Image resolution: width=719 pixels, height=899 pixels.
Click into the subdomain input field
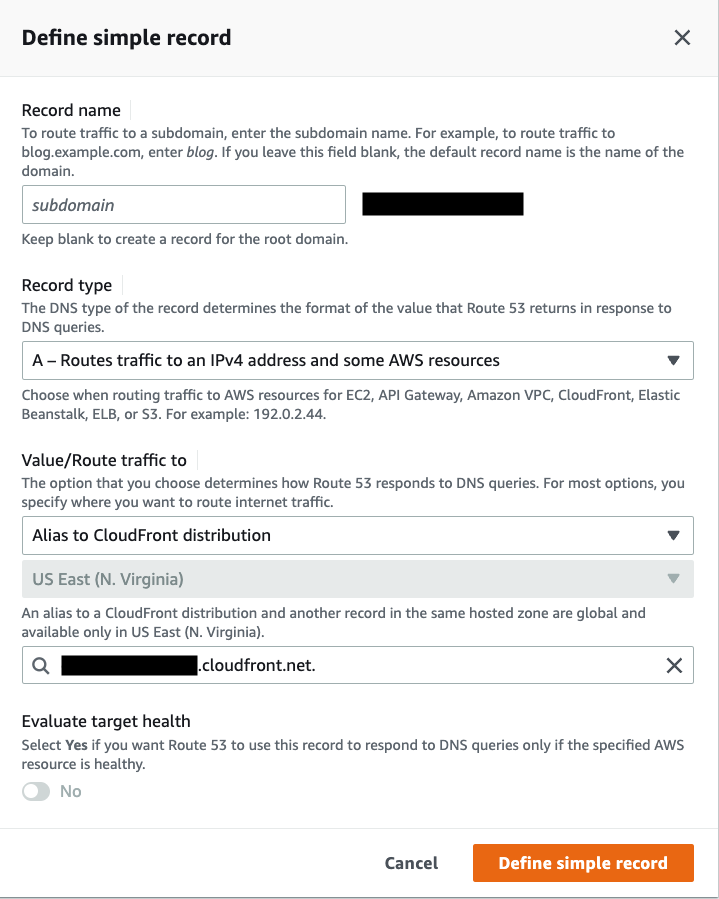184,205
